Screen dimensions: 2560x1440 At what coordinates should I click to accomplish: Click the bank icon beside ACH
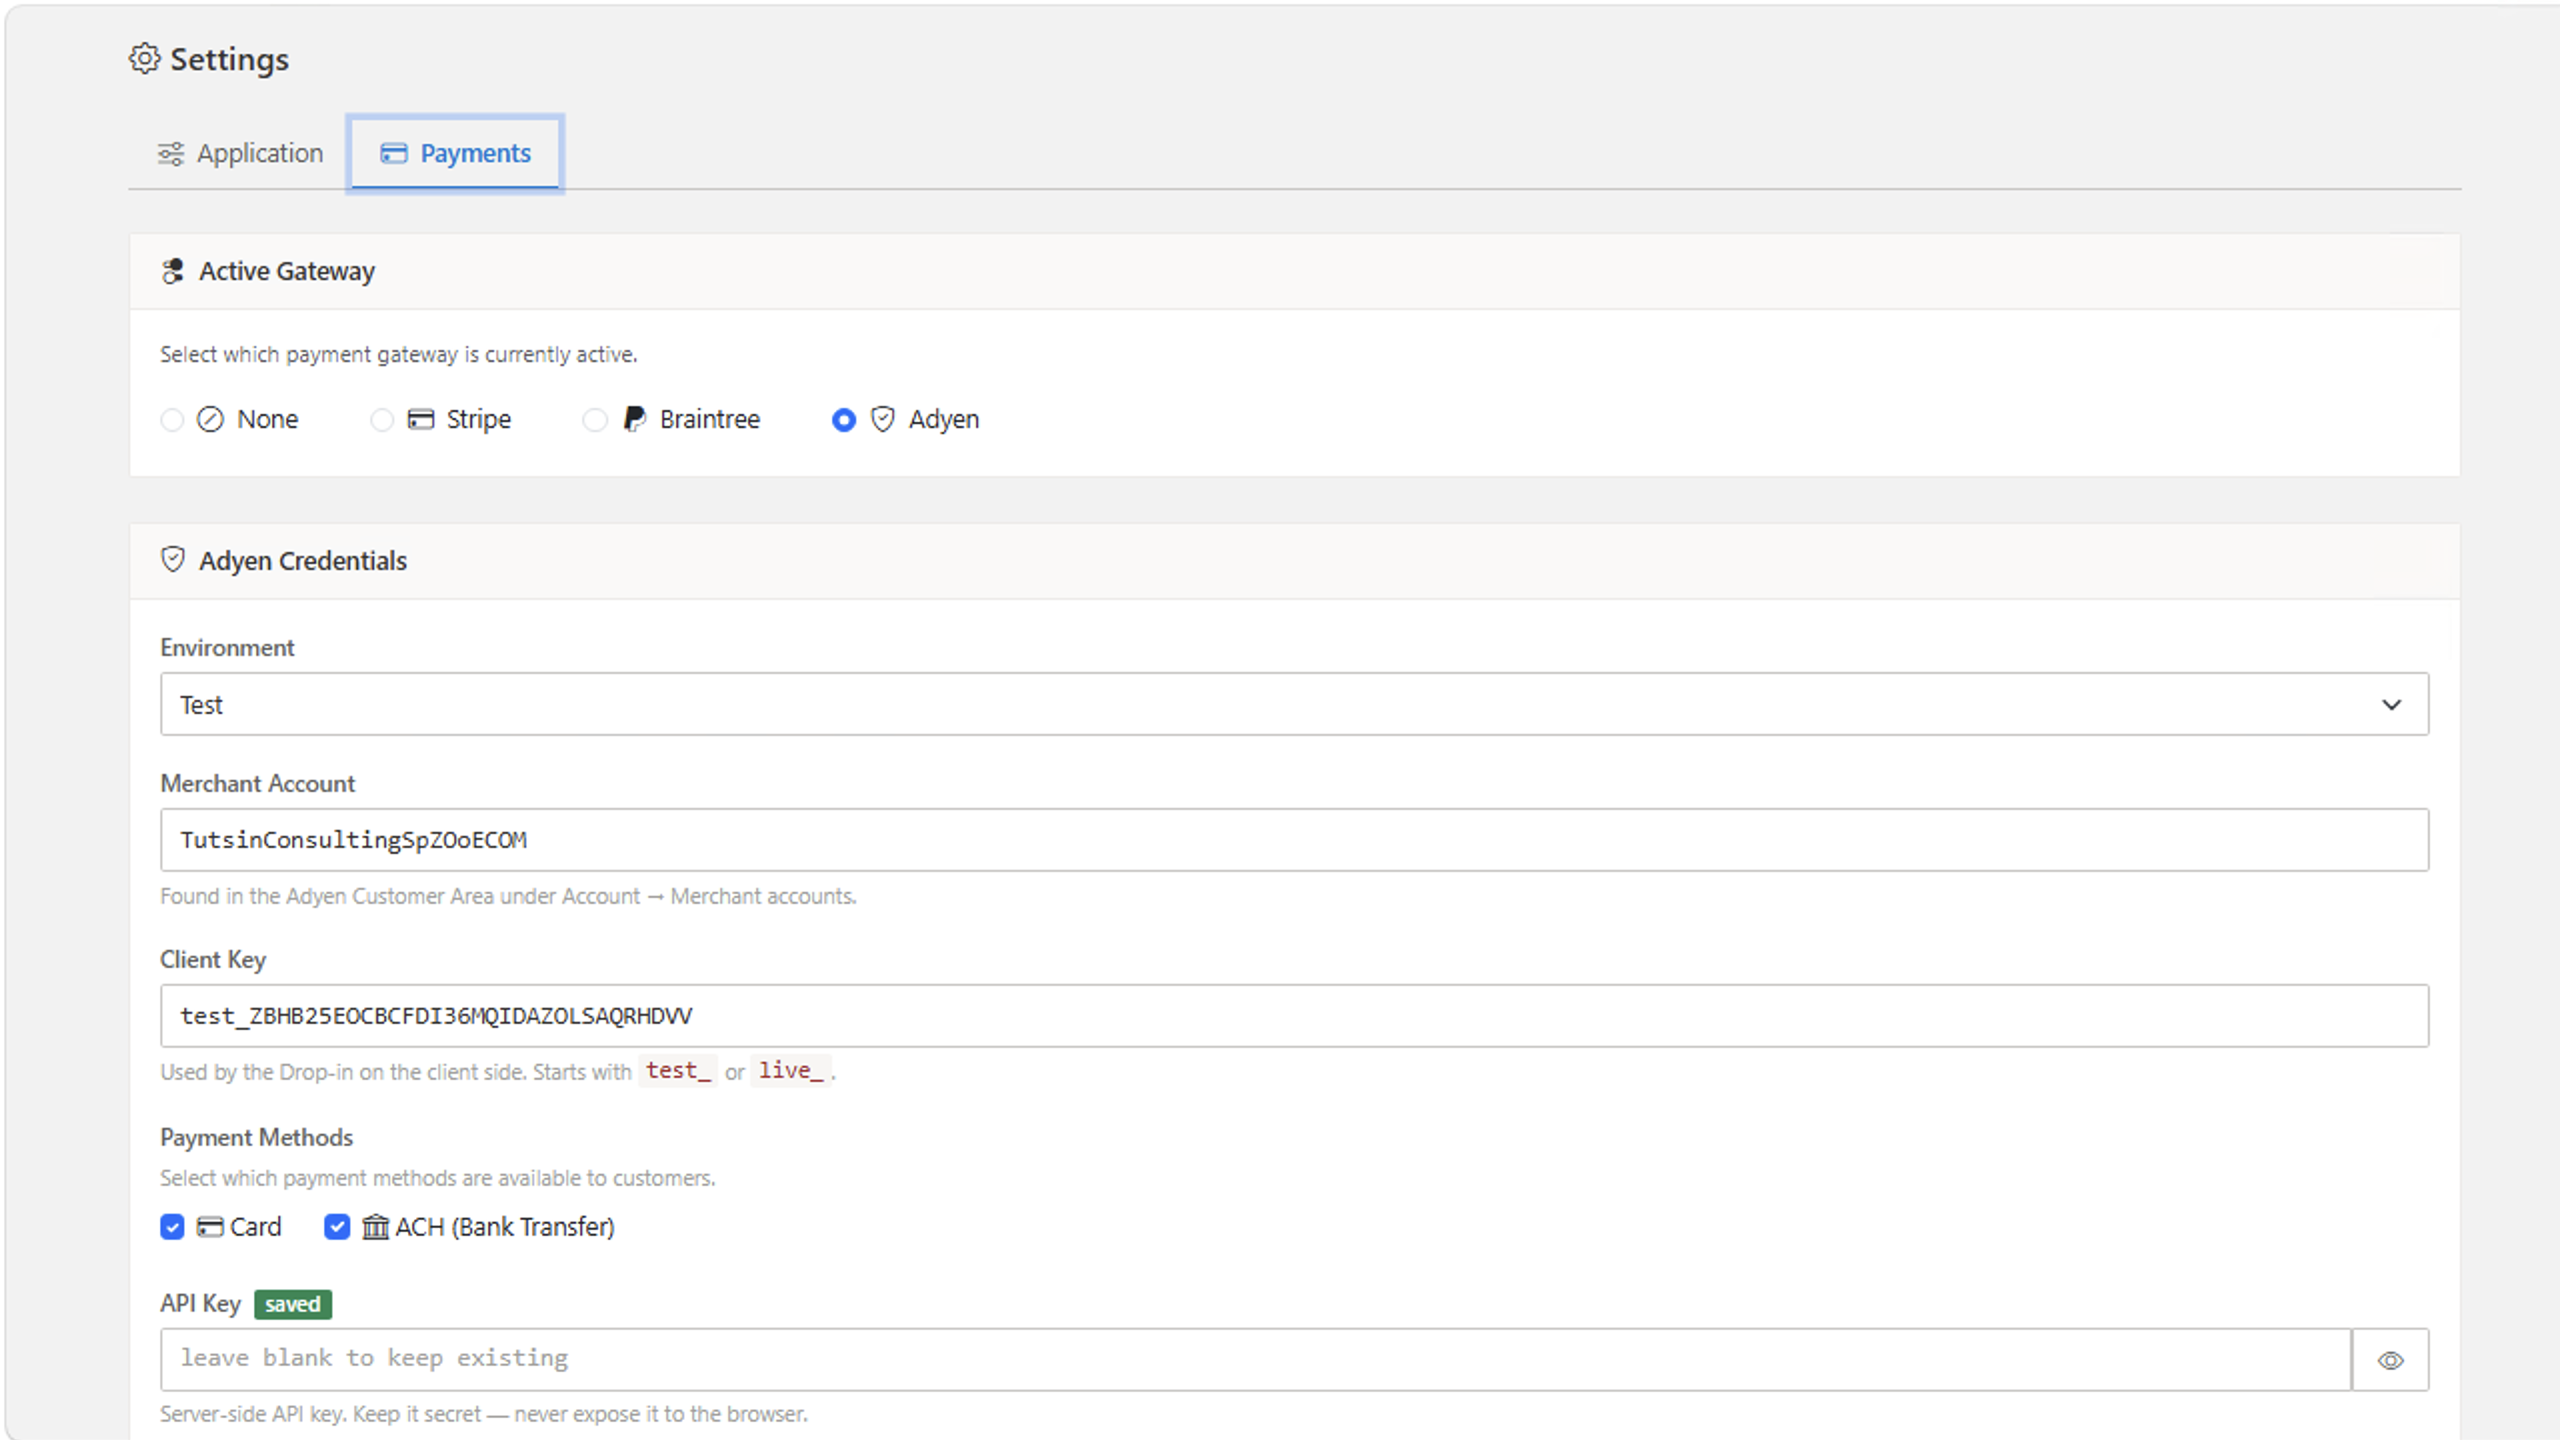[x=375, y=1227]
